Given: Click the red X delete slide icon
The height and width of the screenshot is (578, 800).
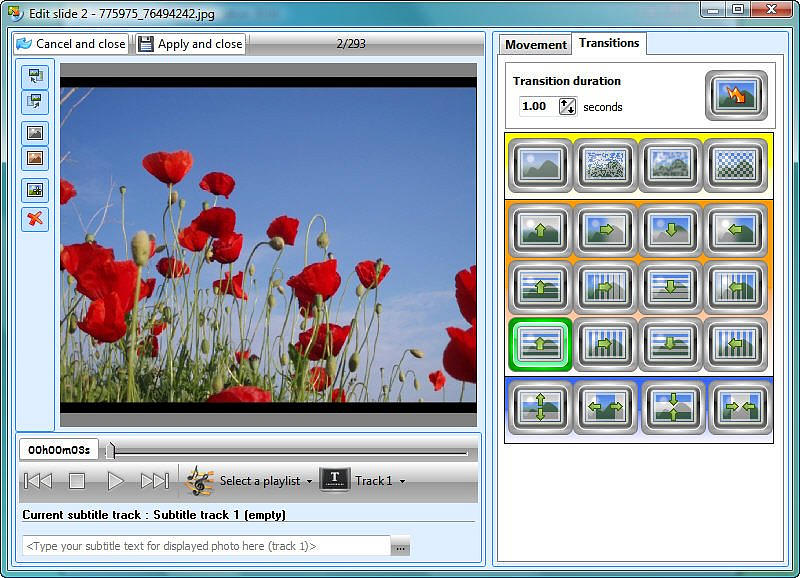Looking at the screenshot, I should tap(36, 219).
